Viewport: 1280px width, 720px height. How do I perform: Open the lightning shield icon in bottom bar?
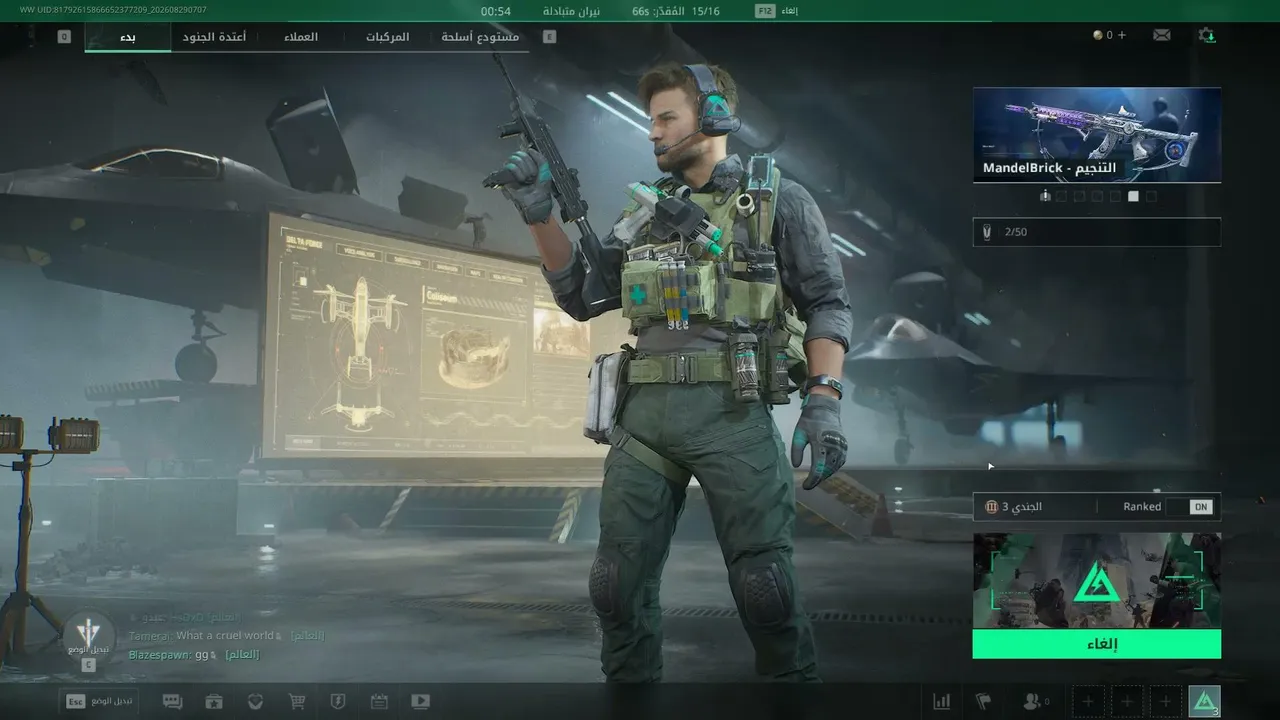pyautogui.click(x=338, y=702)
